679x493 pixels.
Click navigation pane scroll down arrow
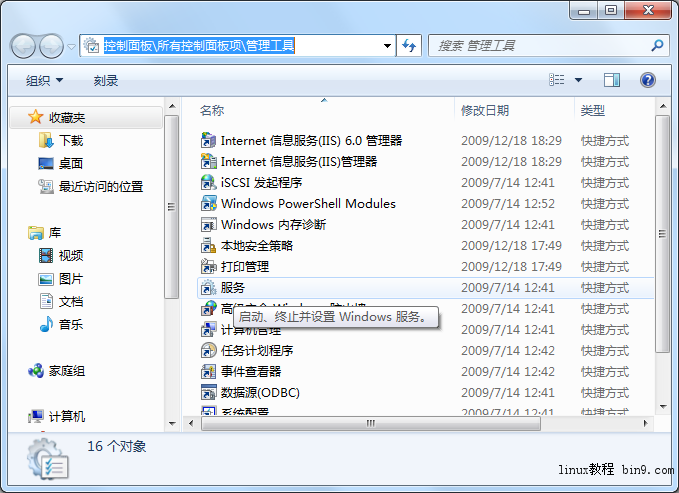172,424
